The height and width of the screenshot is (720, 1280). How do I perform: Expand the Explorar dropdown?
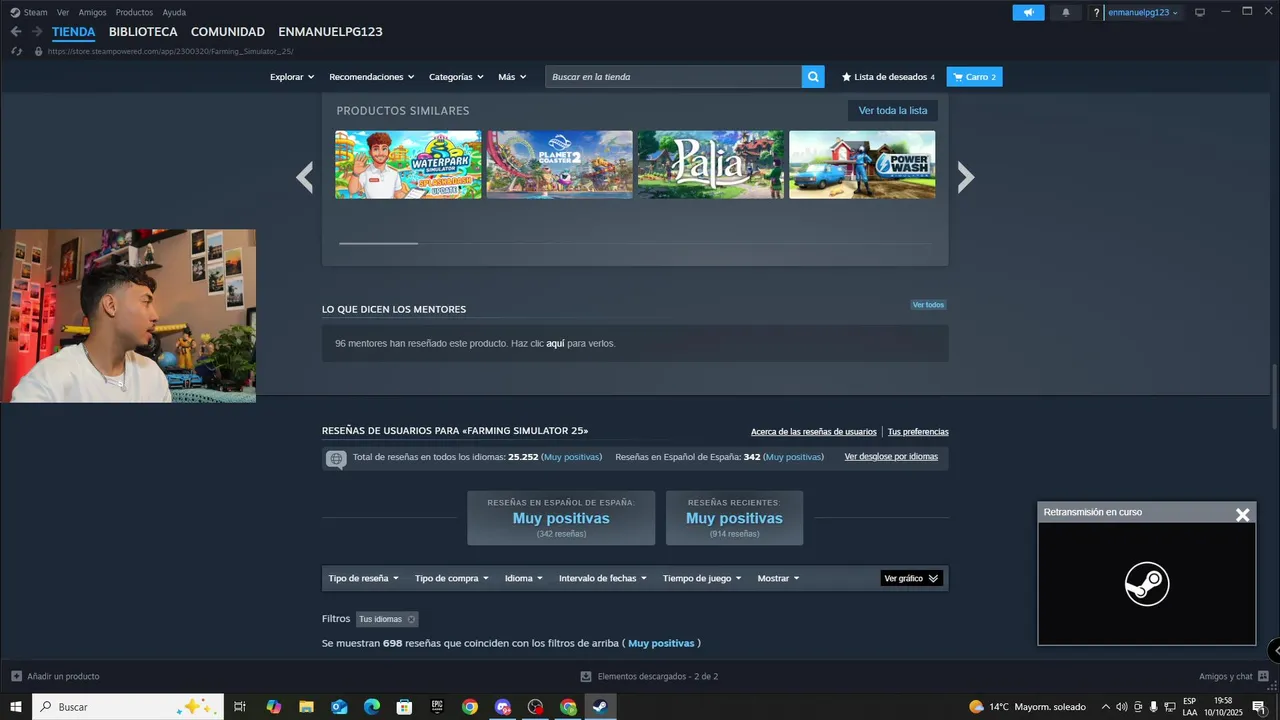coord(292,77)
